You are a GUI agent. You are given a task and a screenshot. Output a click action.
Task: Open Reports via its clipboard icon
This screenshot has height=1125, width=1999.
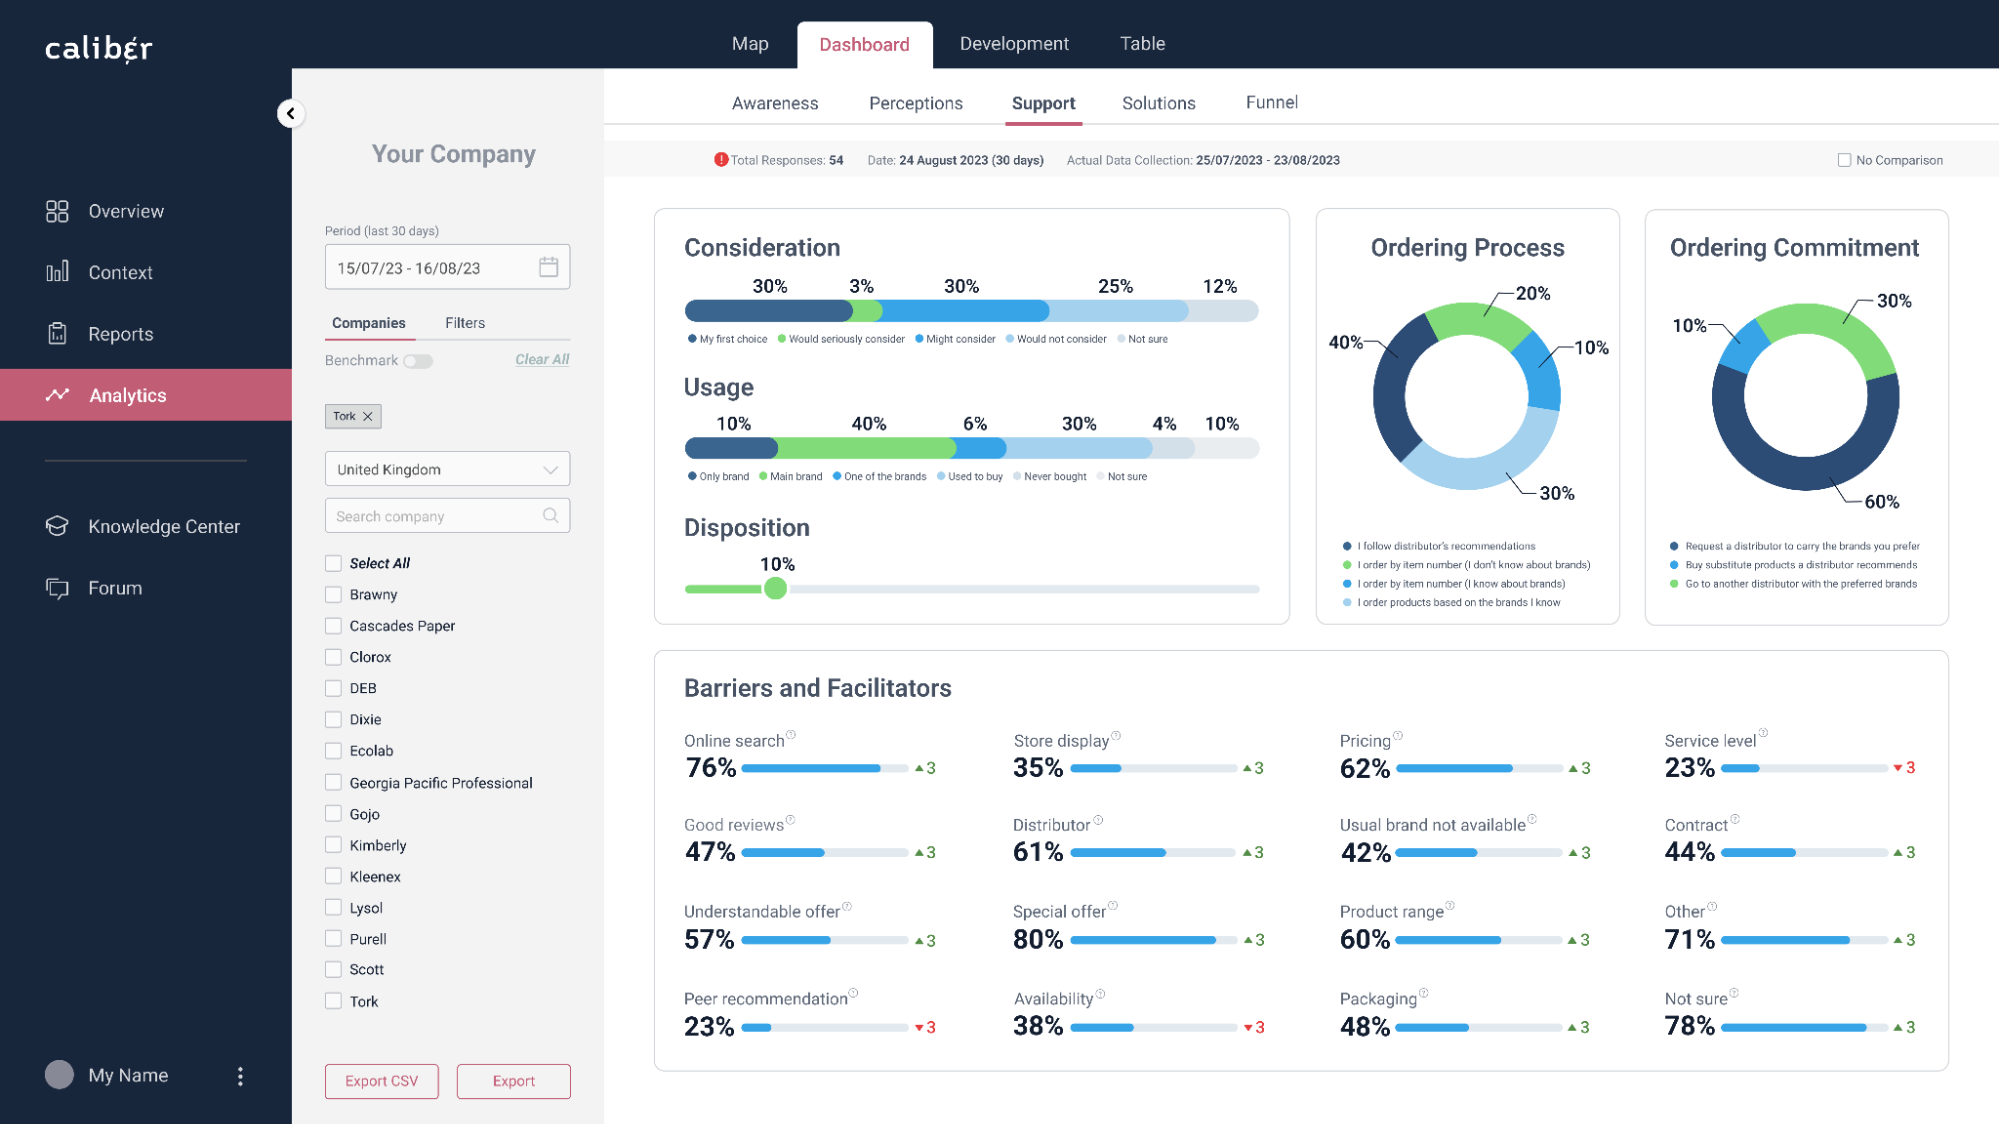pos(57,334)
